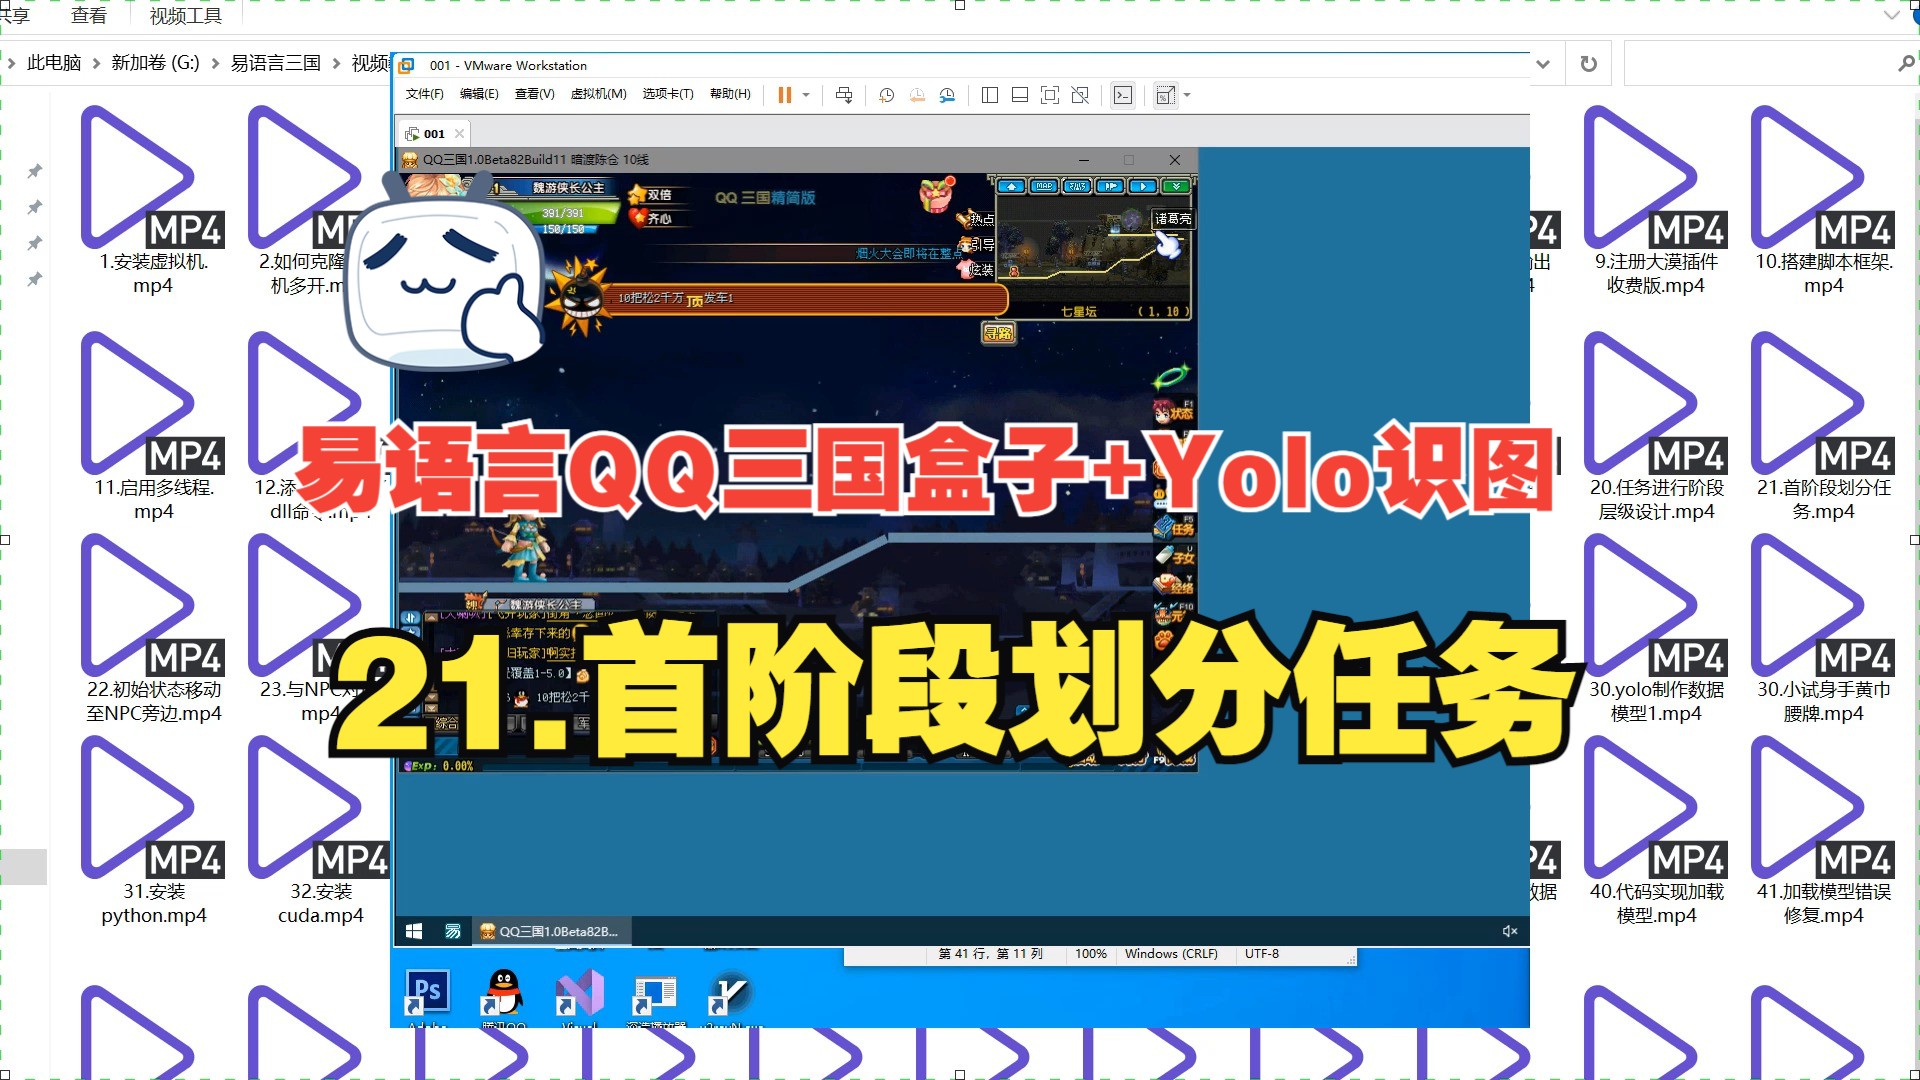Open the 文件(F) menu in VMware

pos(425,94)
